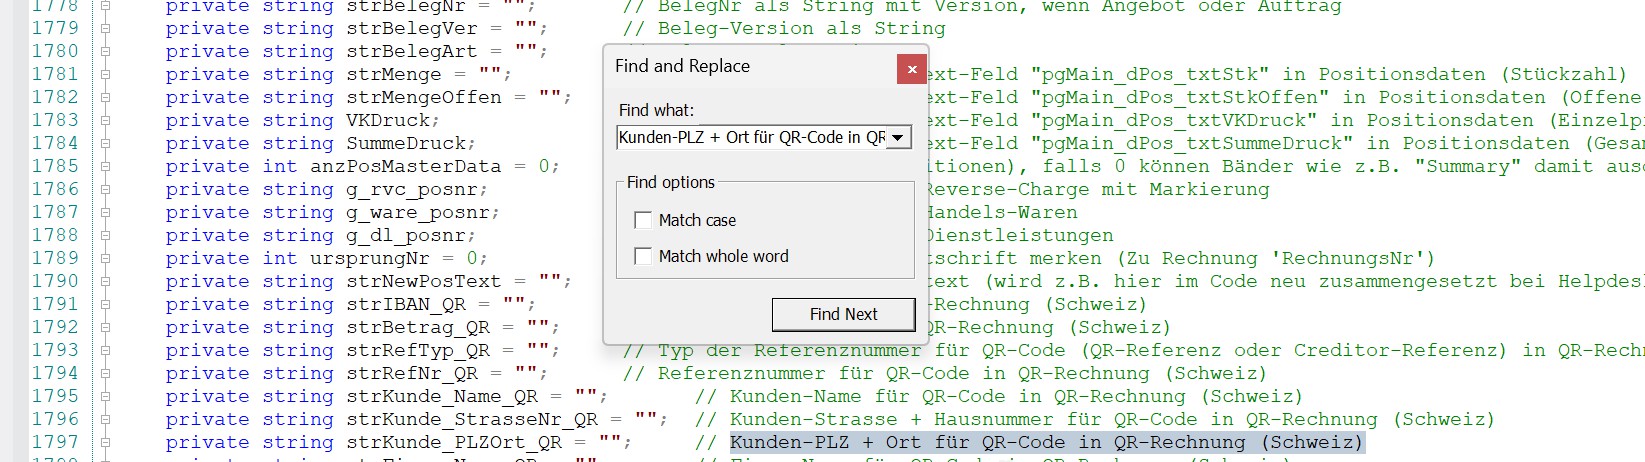Toggle fold marker on line 1790

click(105, 282)
